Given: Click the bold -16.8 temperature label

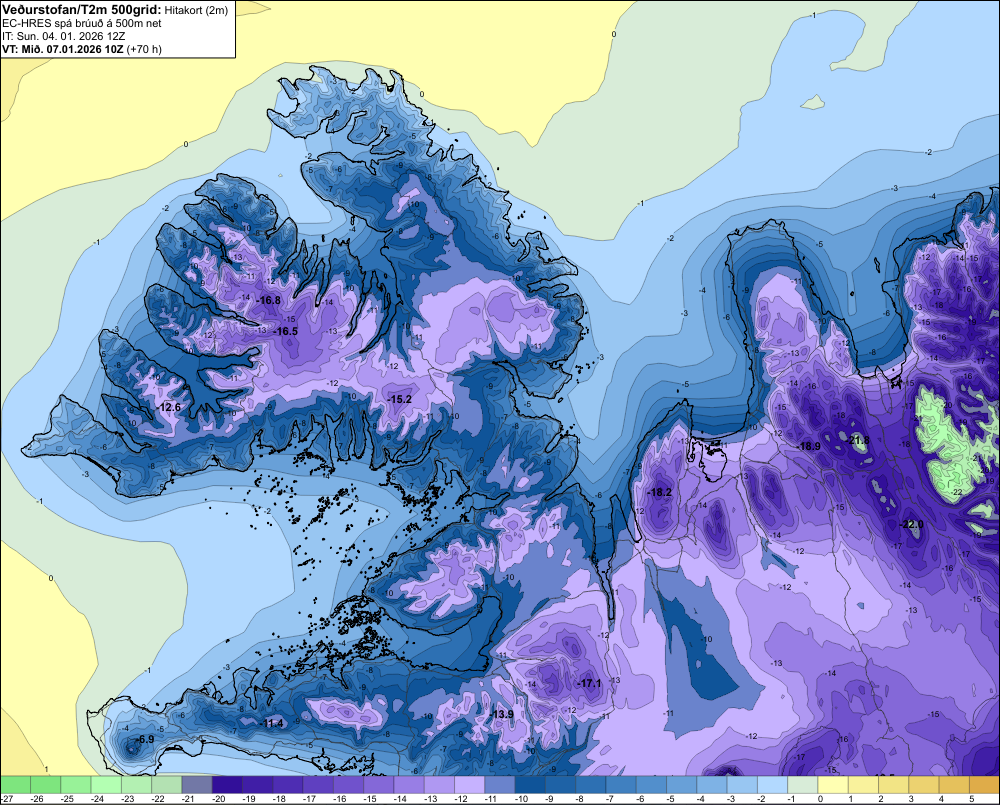Looking at the screenshot, I should click(268, 300).
